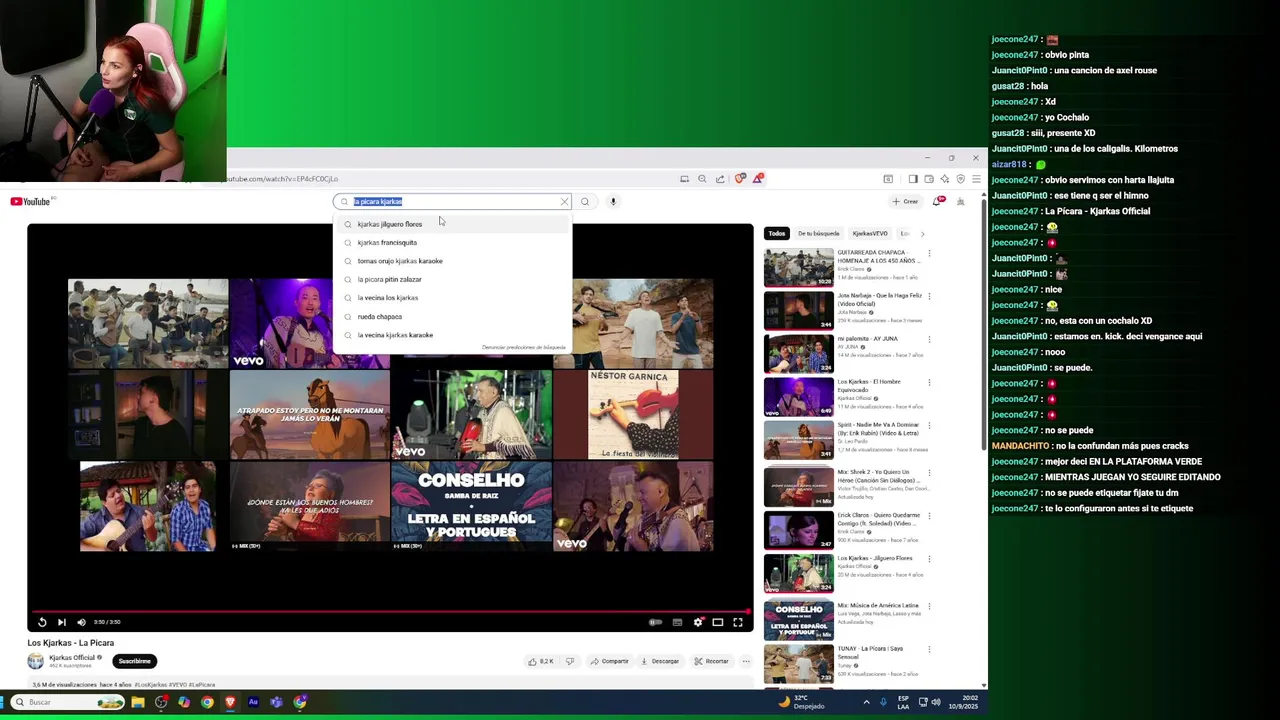Like the video (8,2 K)
The image size is (1280, 720).
point(540,661)
